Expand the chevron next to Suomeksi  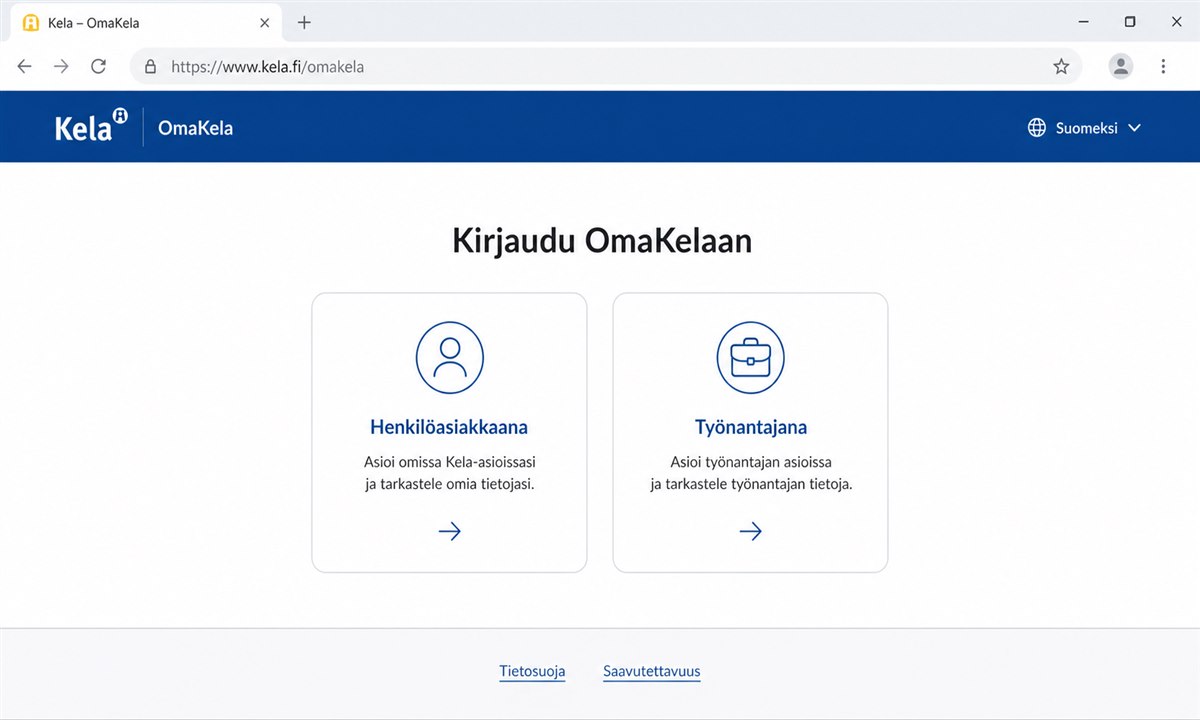pos(1134,128)
